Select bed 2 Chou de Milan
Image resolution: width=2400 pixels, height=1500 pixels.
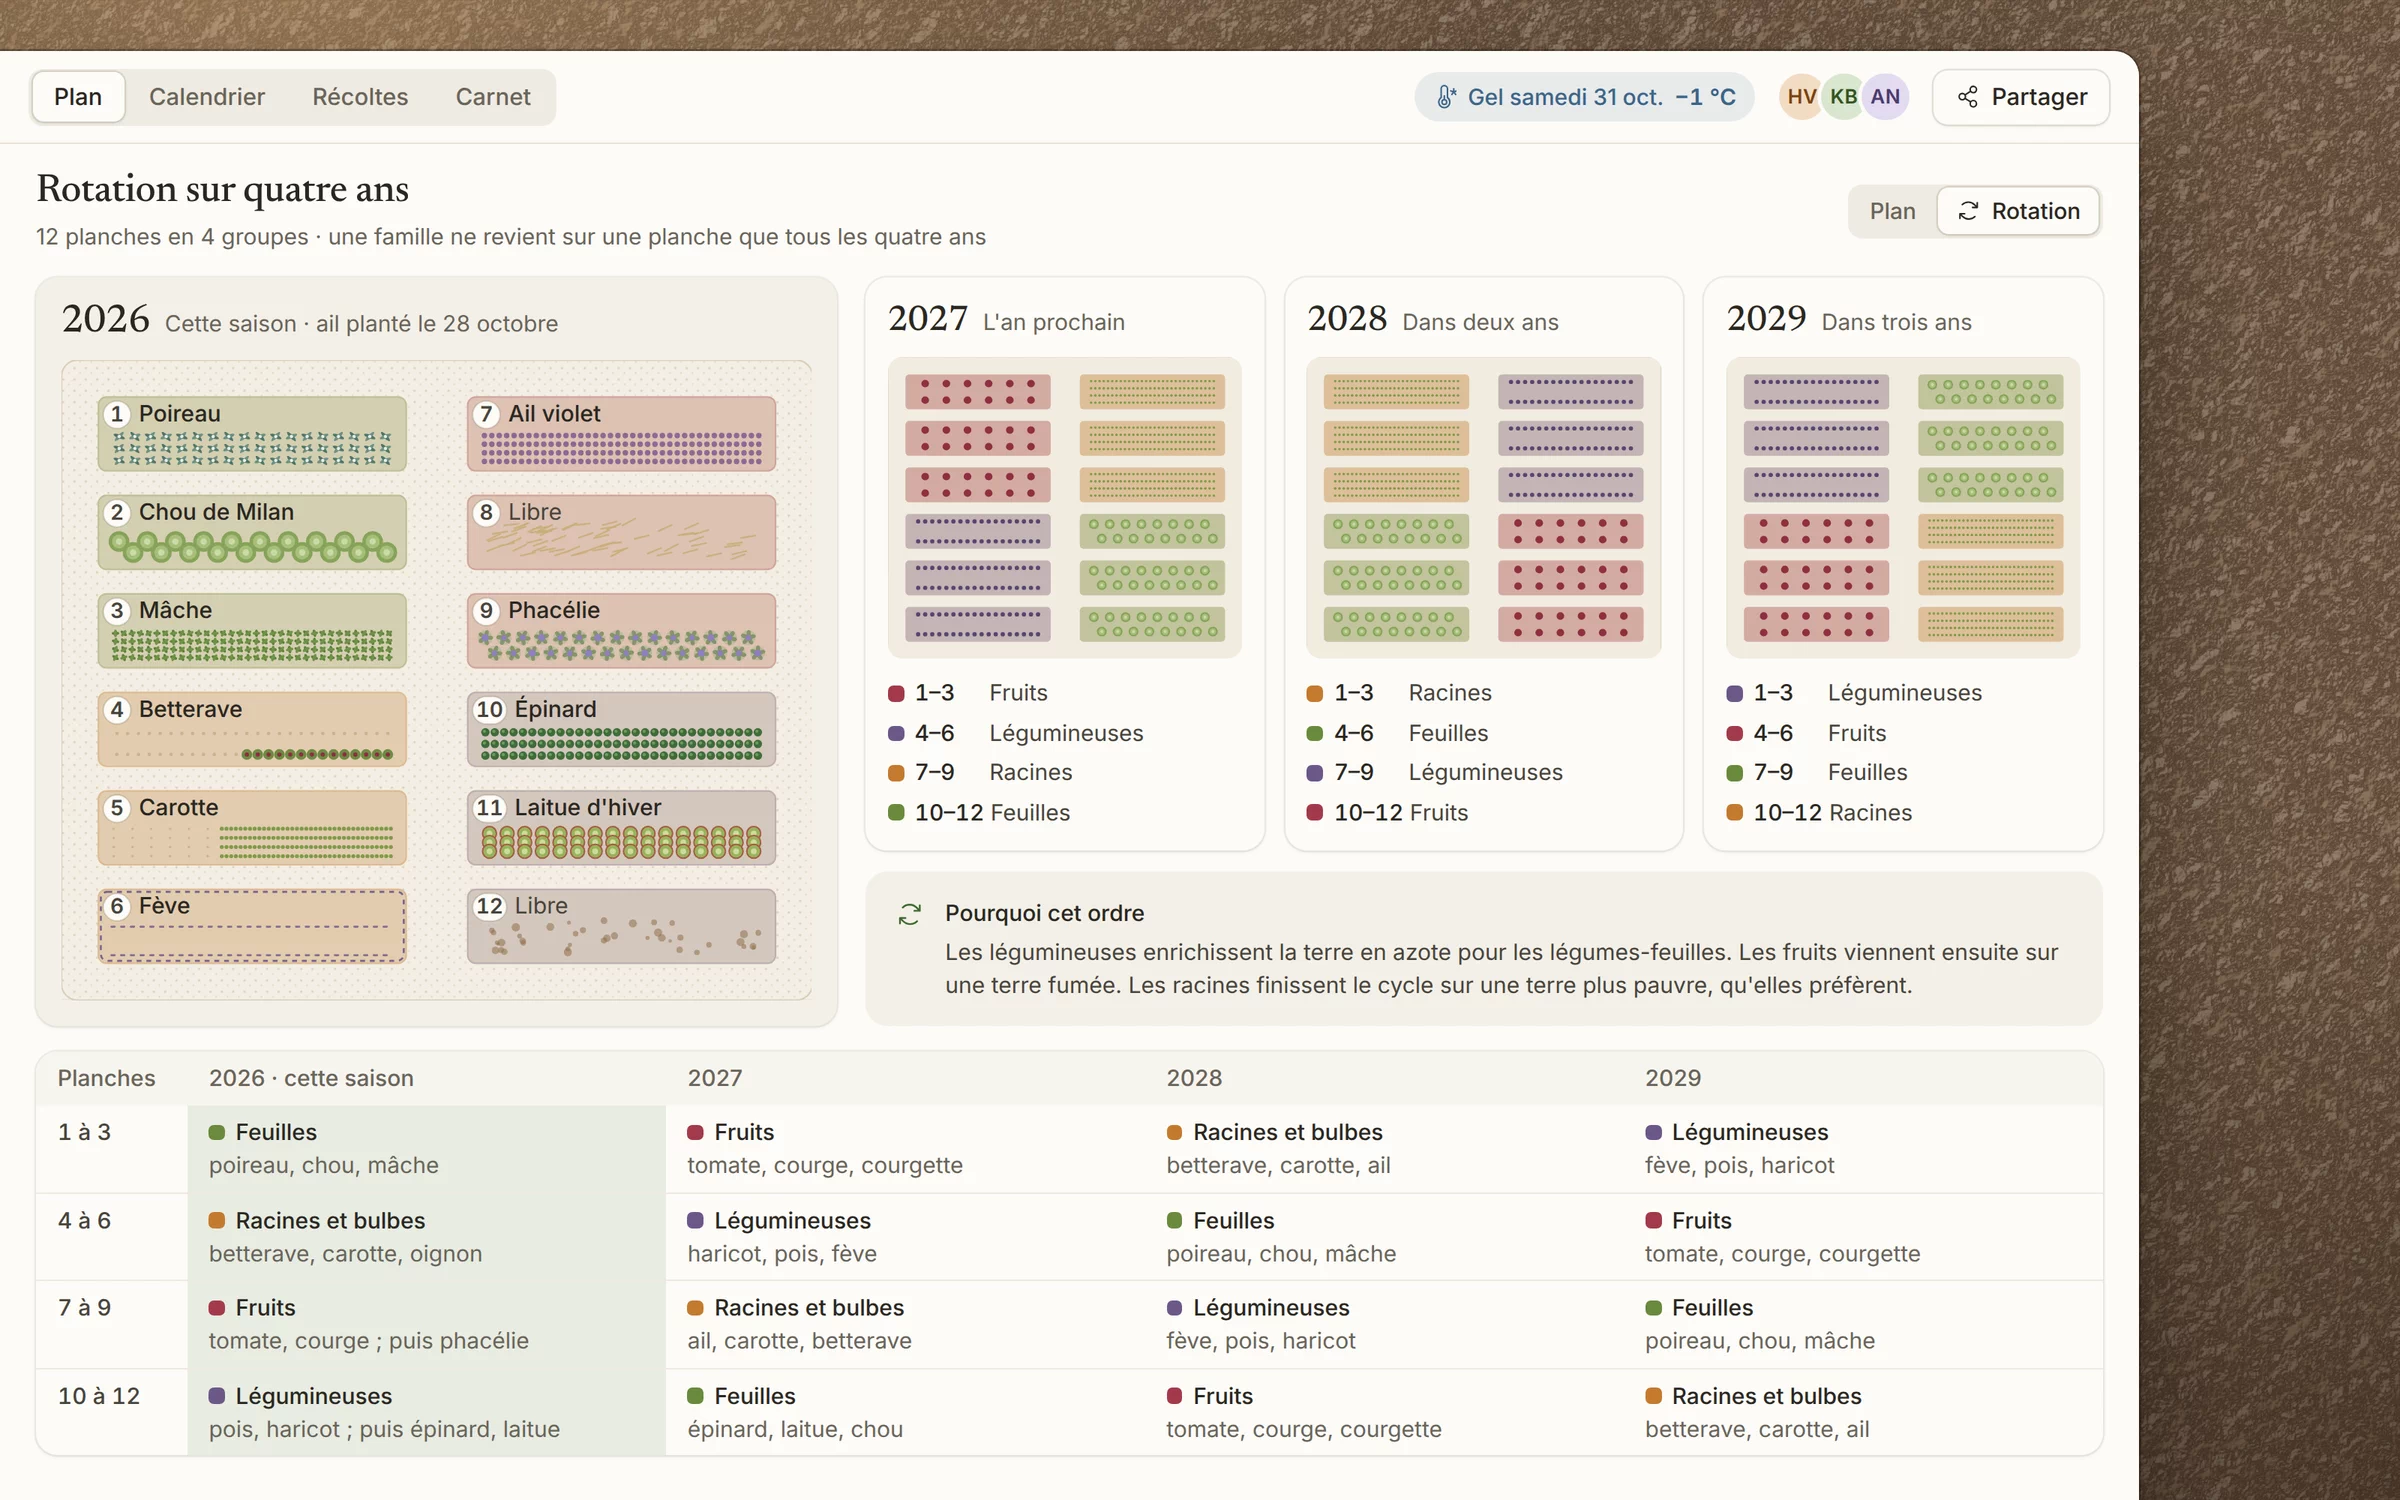click(252, 532)
